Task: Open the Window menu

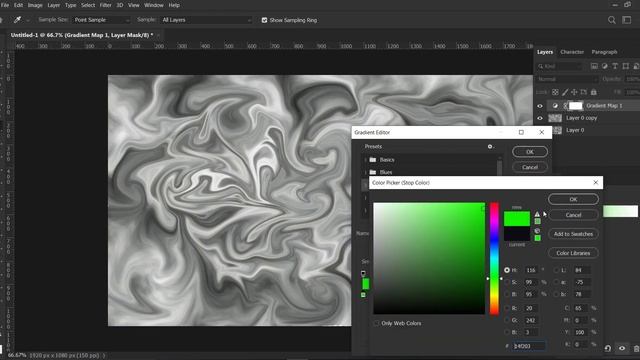Action: point(154,5)
